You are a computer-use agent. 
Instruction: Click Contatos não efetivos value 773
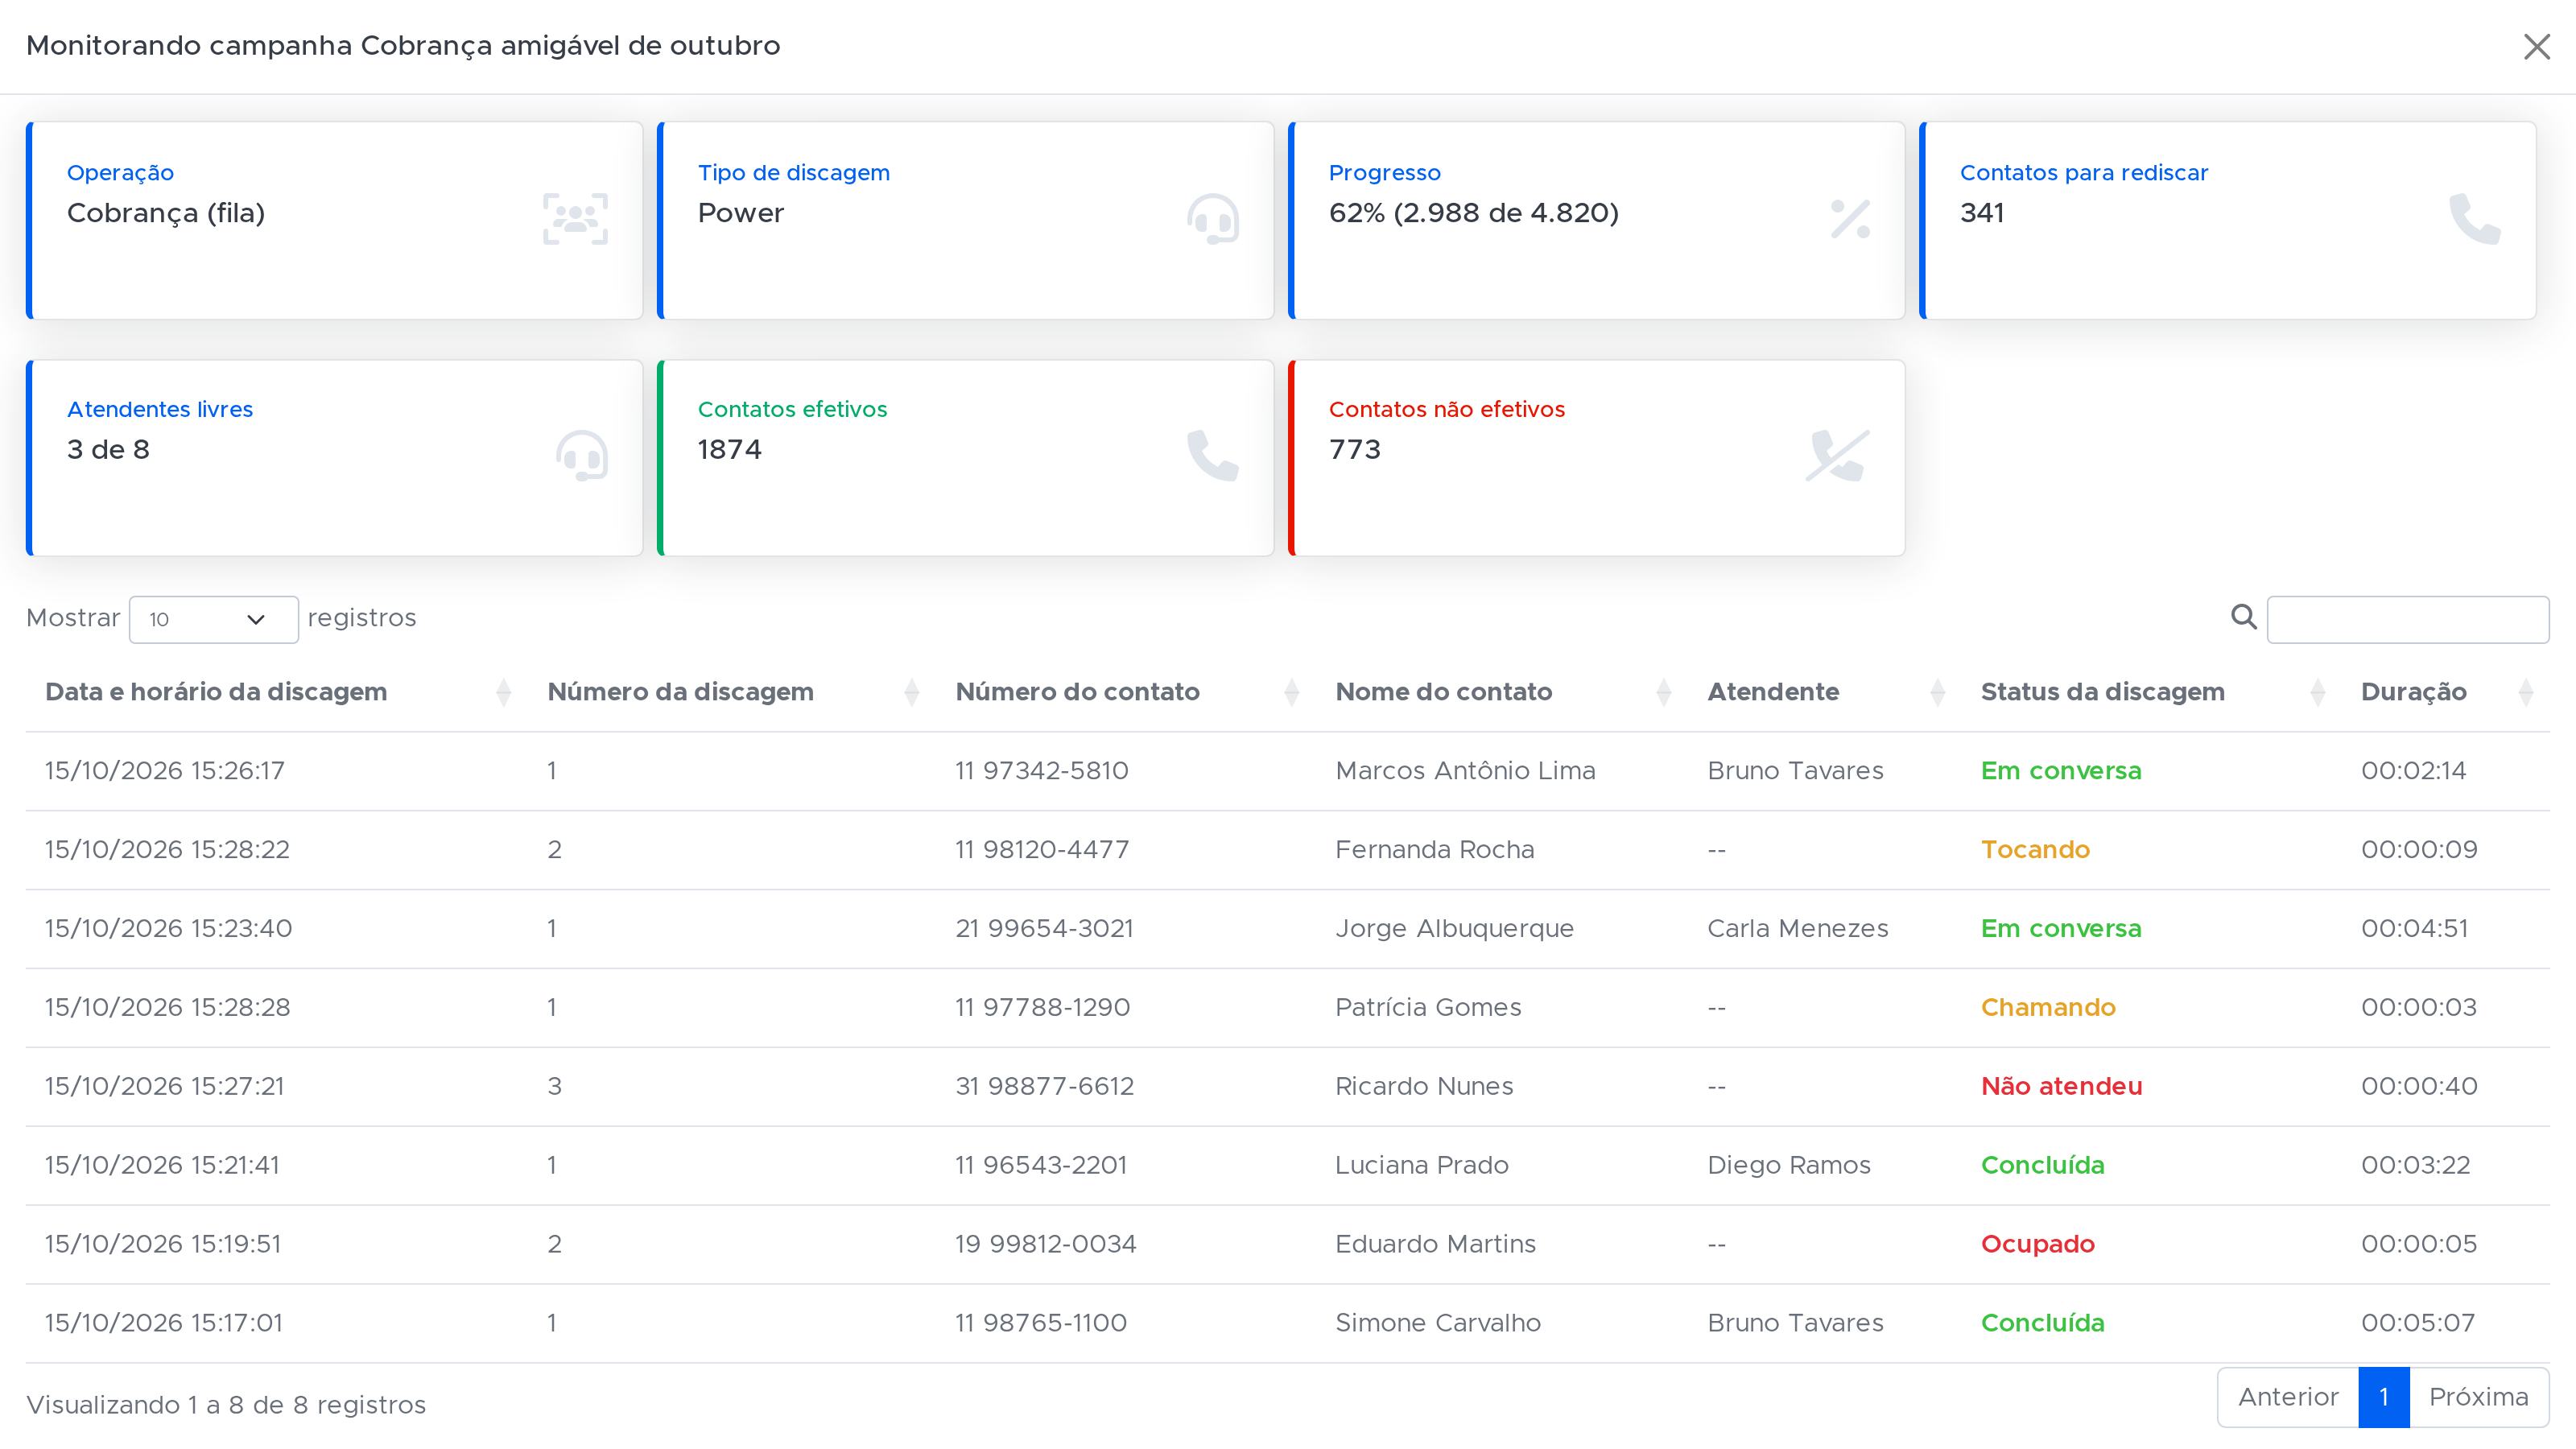(1354, 450)
